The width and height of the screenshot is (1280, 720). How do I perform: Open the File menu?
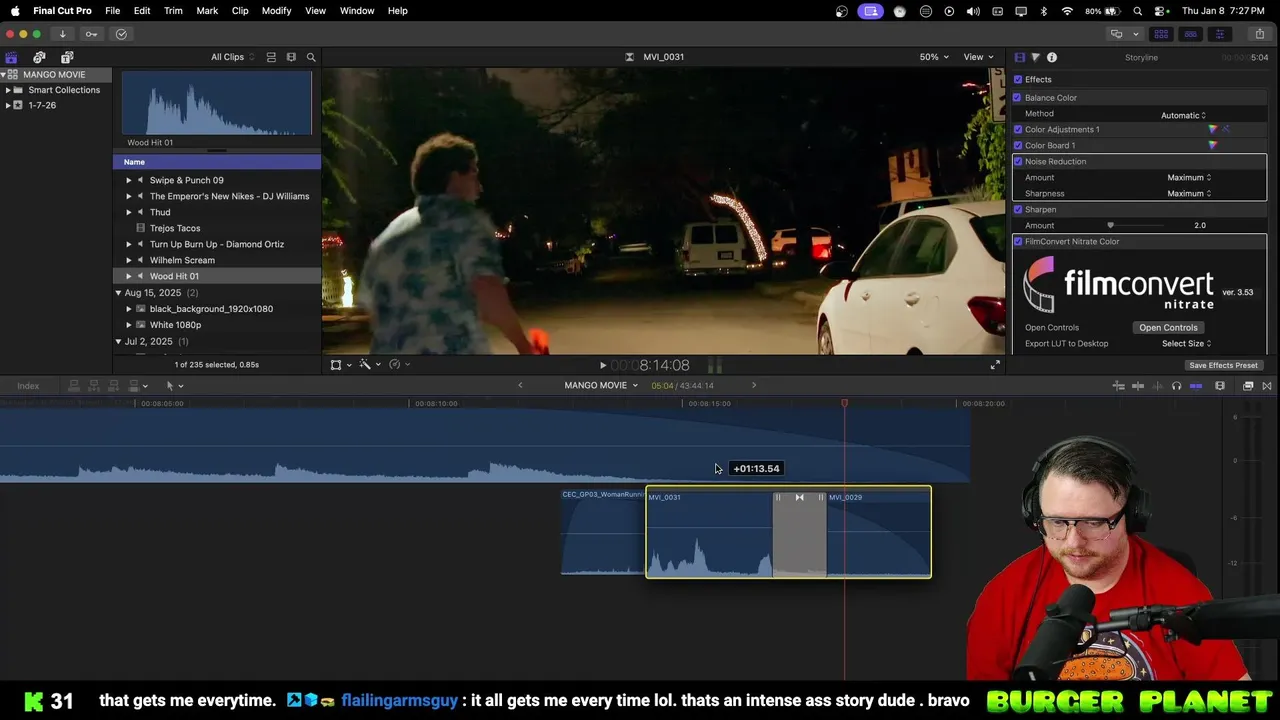tap(112, 11)
